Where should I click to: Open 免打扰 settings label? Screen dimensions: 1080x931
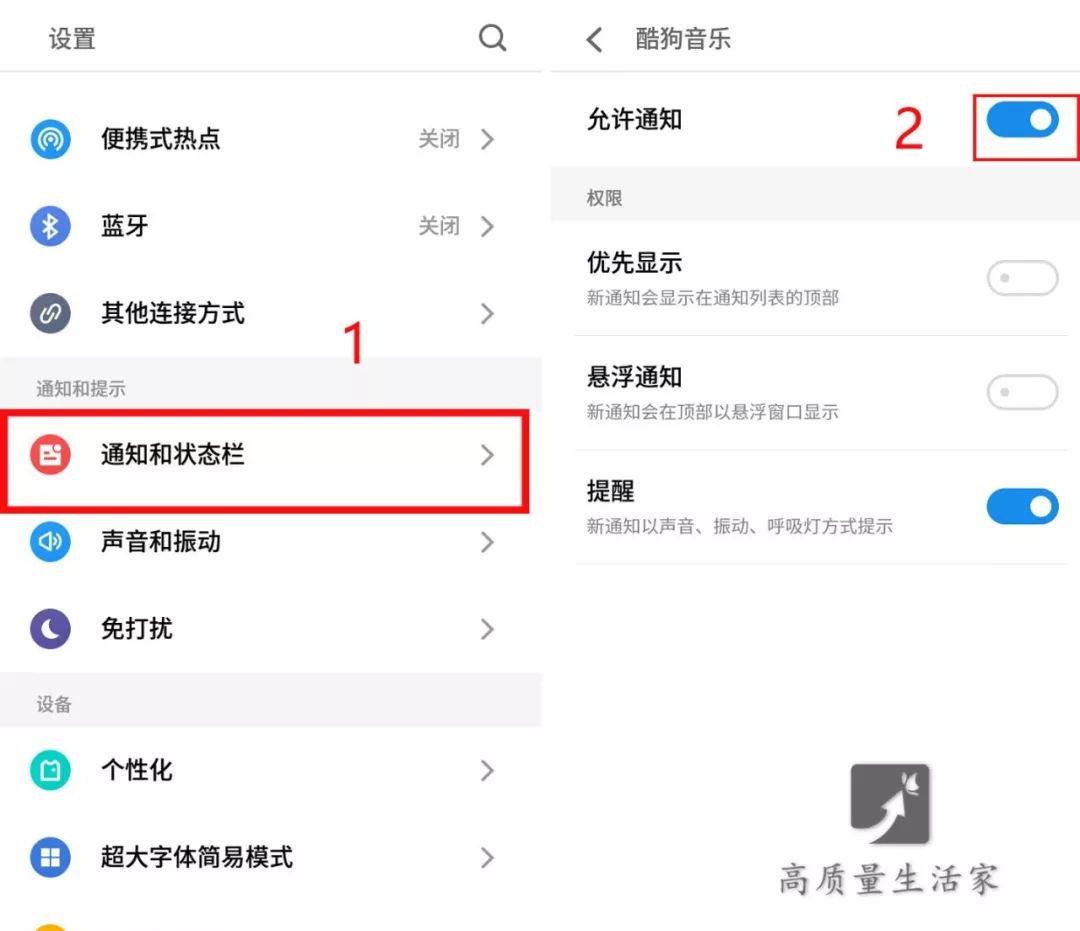tap(136, 629)
